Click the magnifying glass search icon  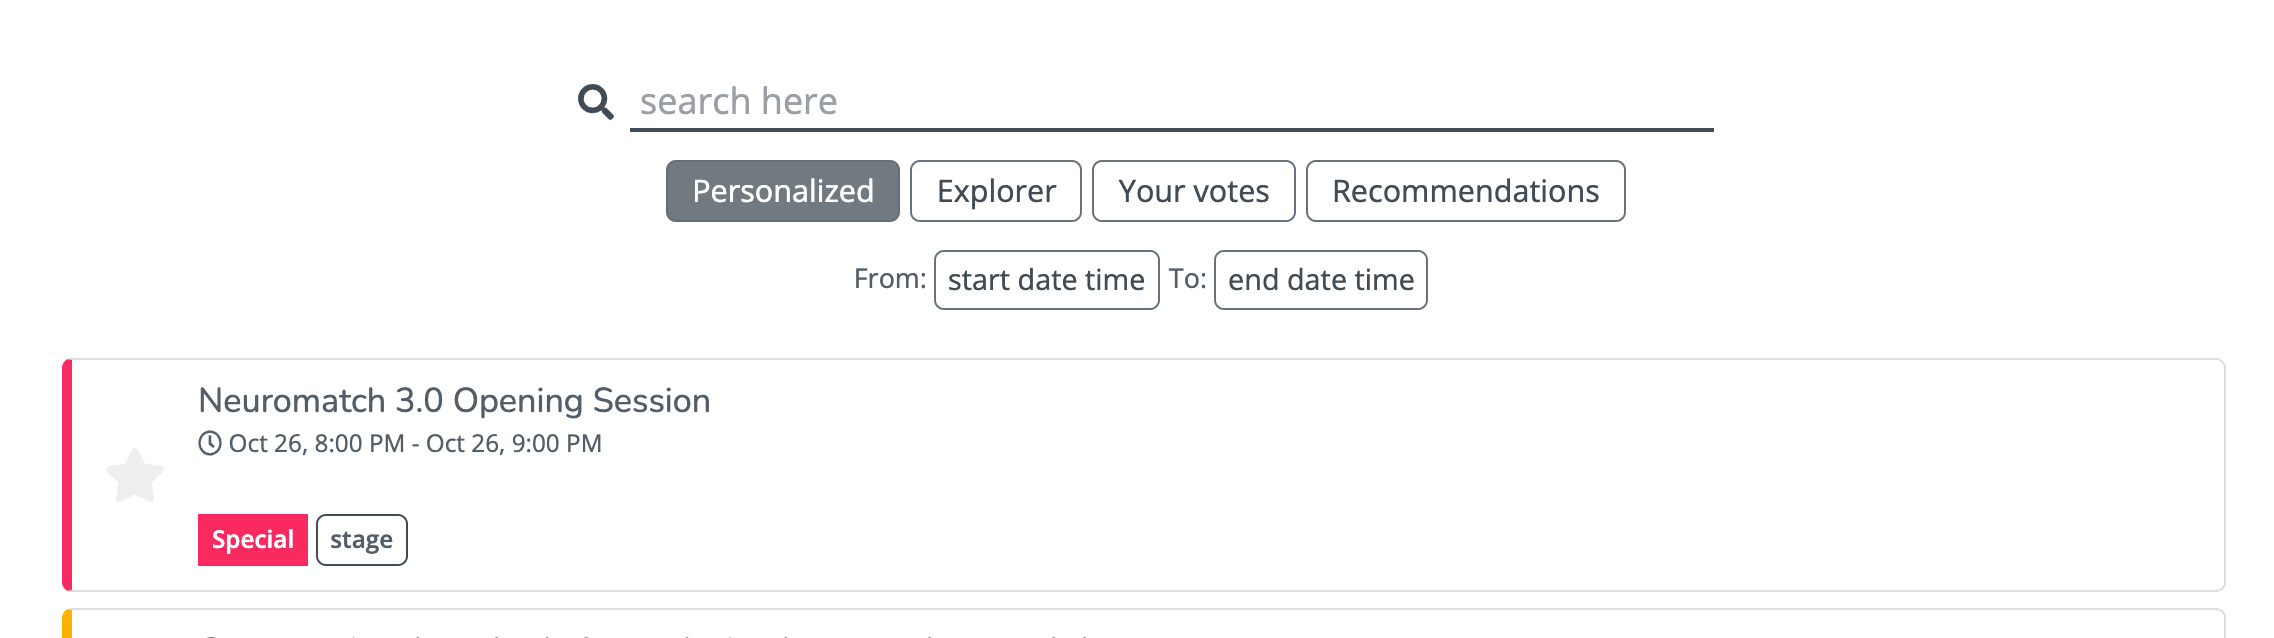(595, 102)
